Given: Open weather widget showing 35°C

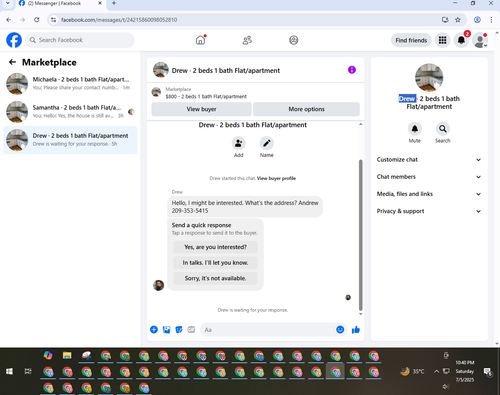Looking at the screenshot, I should (413, 371).
